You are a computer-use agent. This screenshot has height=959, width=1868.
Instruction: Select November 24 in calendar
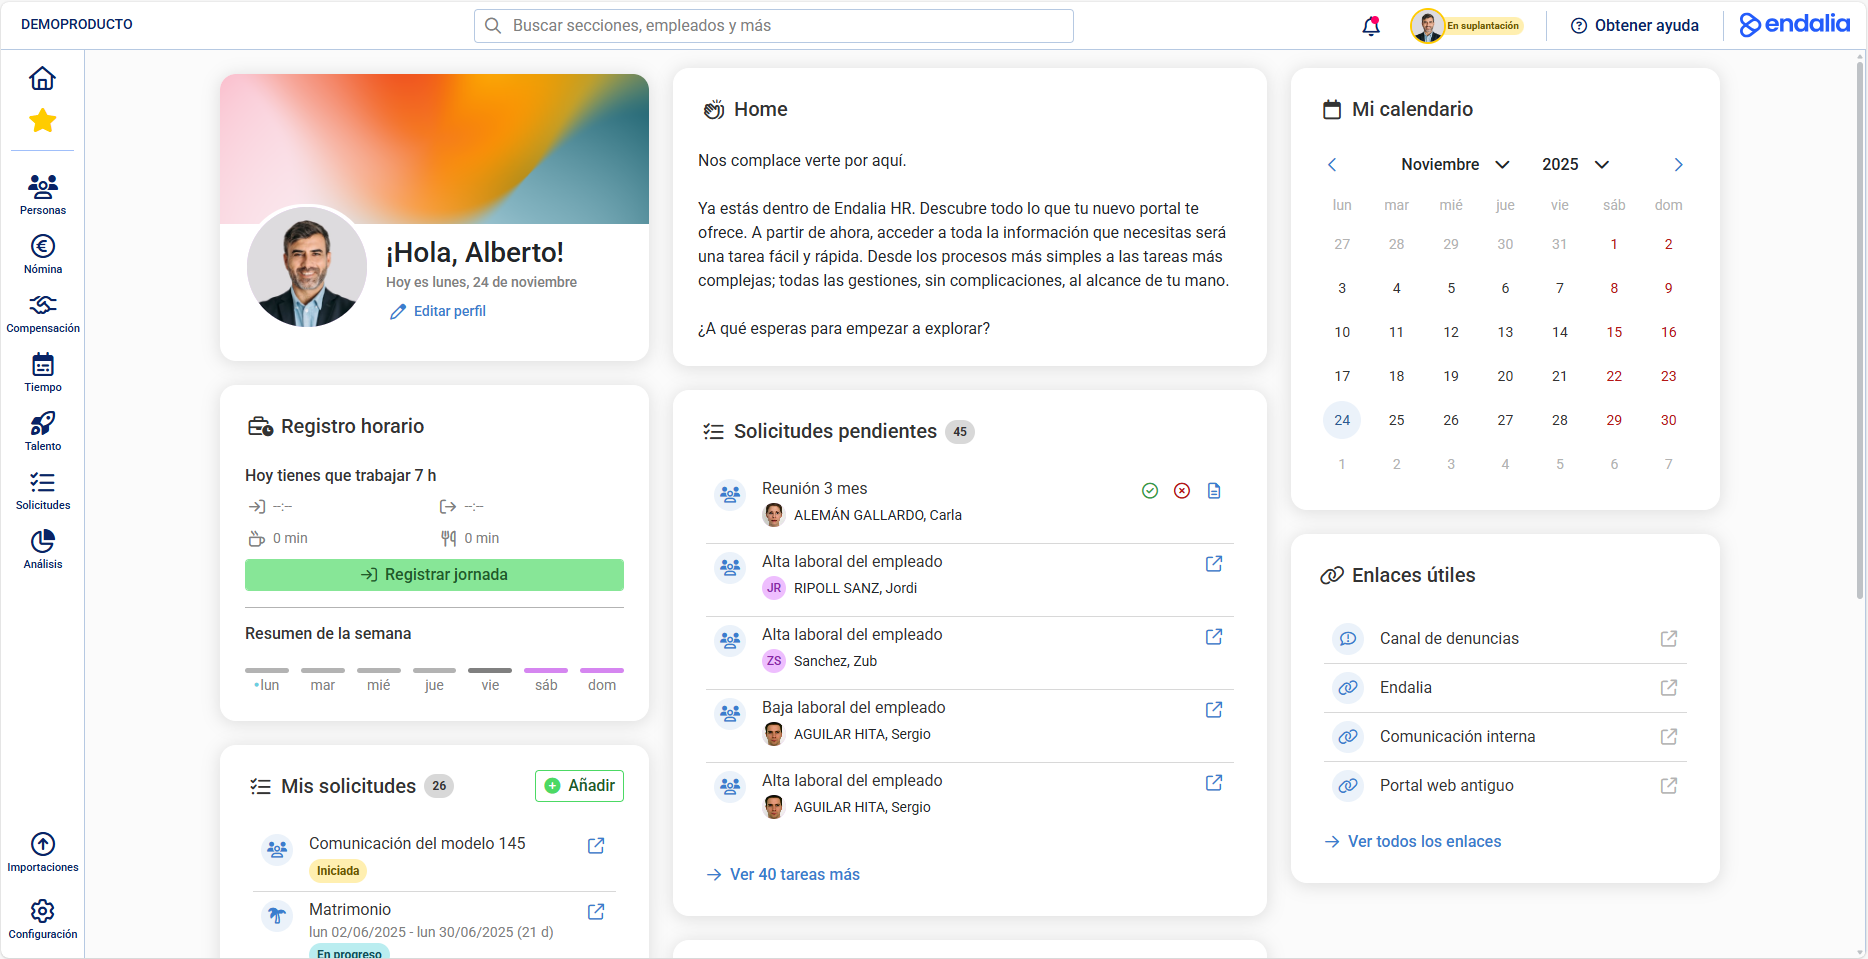[1342, 420]
